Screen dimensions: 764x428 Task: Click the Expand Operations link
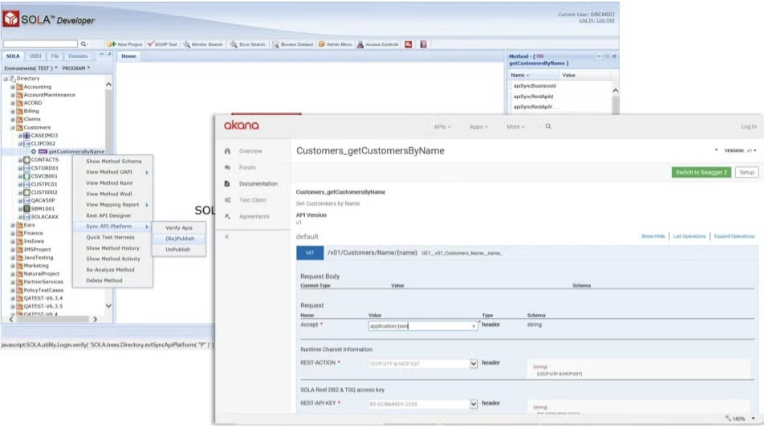pos(734,236)
